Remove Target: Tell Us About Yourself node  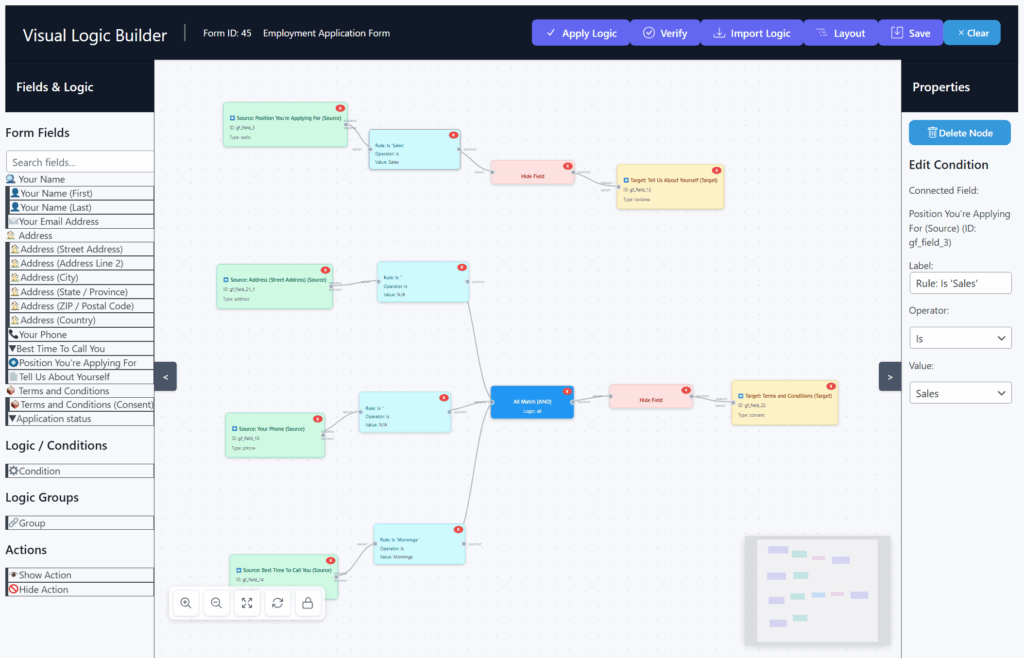[716, 170]
